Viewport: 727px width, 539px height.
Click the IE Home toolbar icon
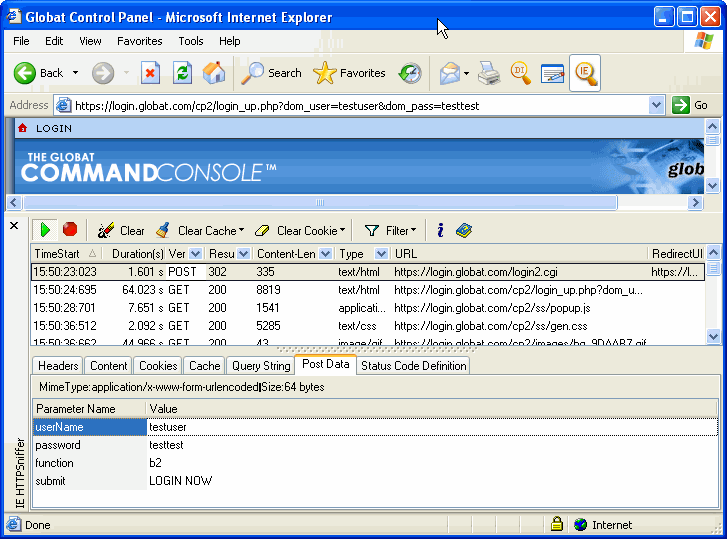click(214, 73)
